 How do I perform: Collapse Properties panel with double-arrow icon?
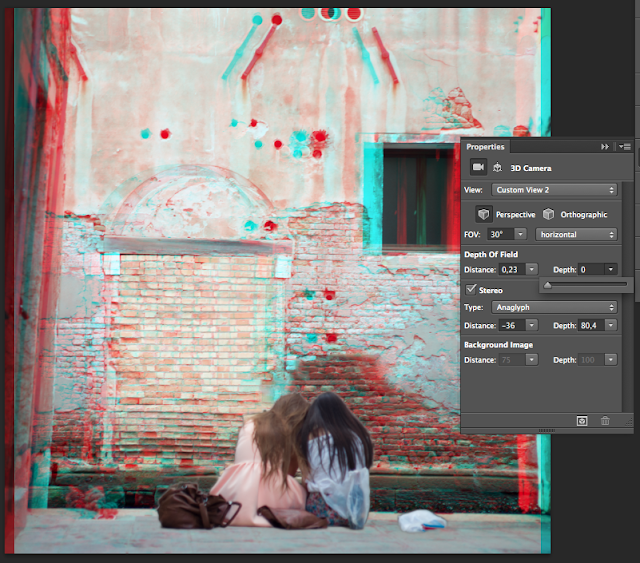pyautogui.click(x=605, y=147)
